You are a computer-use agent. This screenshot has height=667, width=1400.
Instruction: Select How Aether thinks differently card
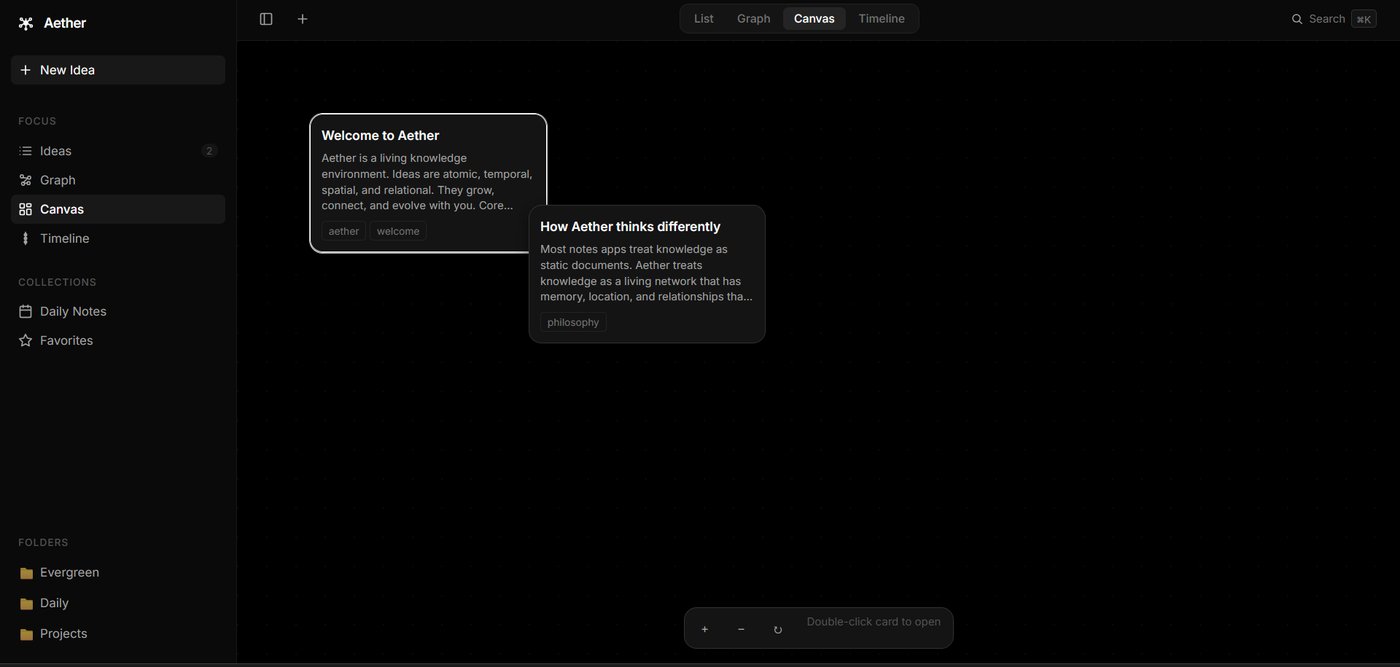coord(647,274)
